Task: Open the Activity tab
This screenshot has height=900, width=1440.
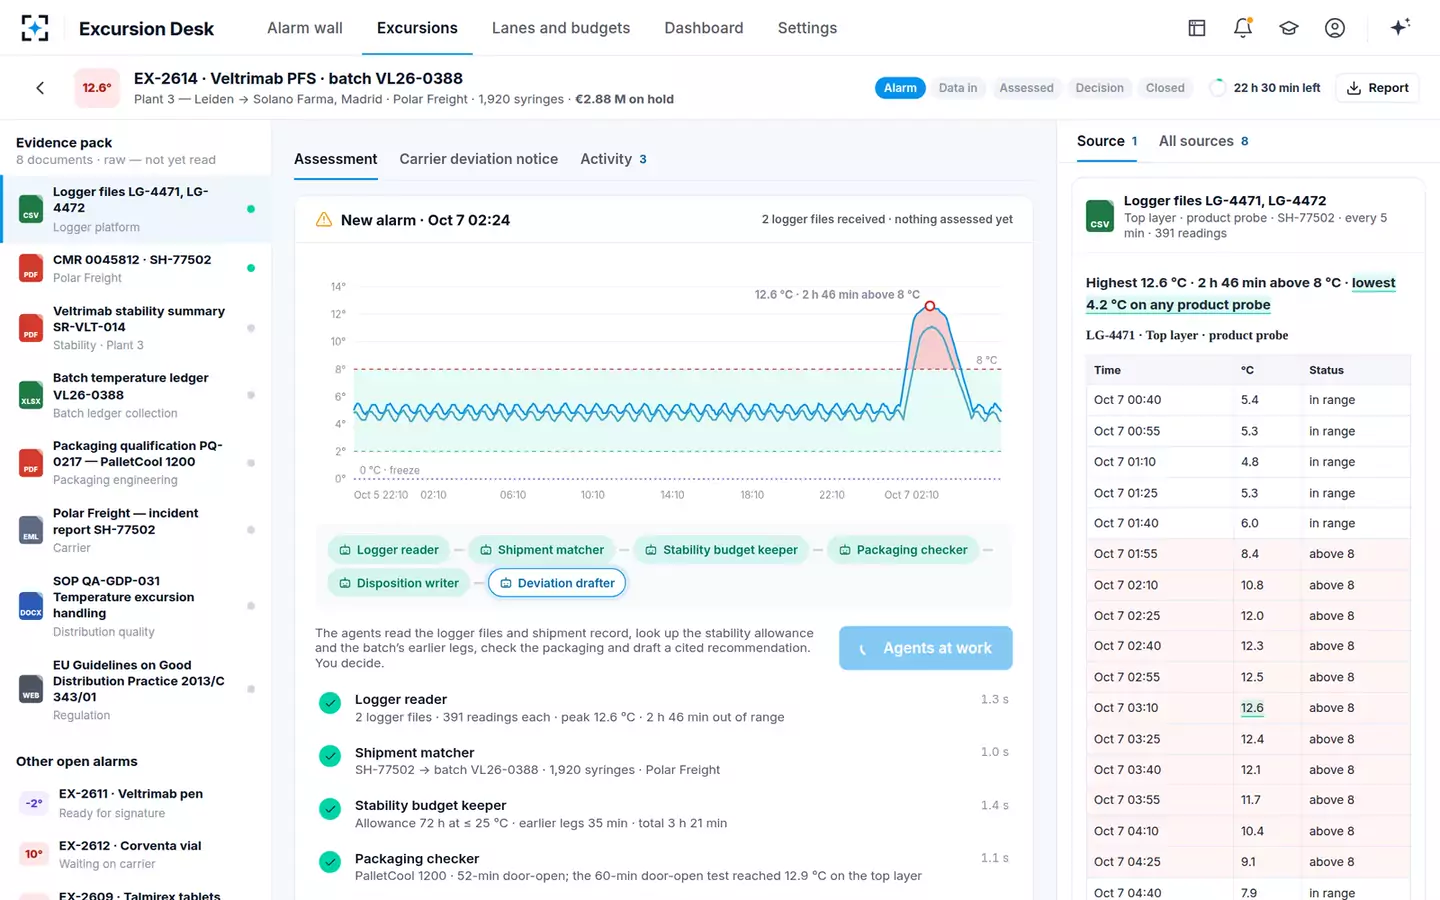Action: [x=614, y=159]
